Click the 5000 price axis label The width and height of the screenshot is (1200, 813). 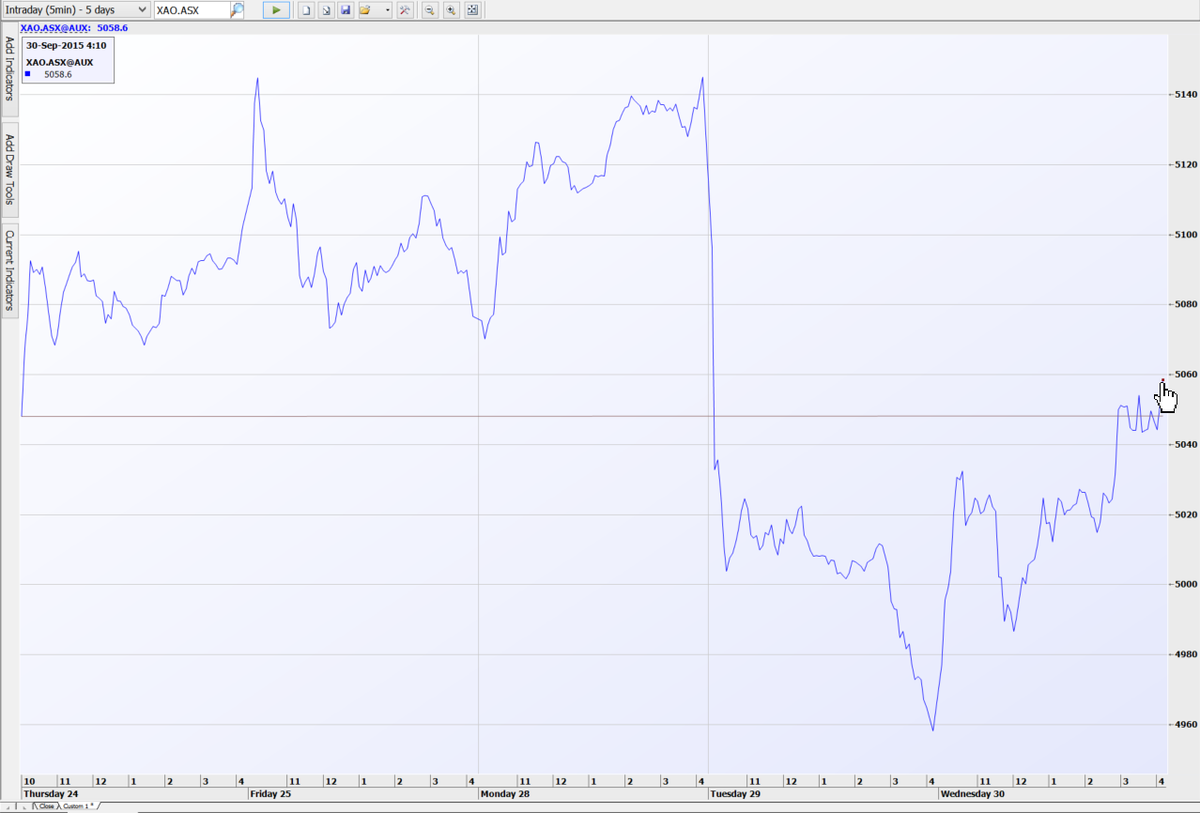point(1185,585)
